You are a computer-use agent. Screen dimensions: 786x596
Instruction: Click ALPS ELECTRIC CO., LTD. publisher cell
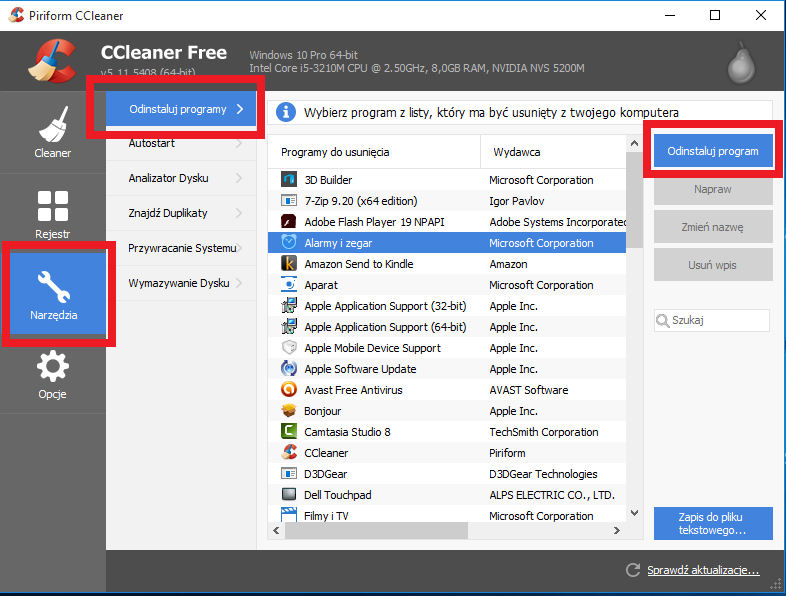(552, 495)
